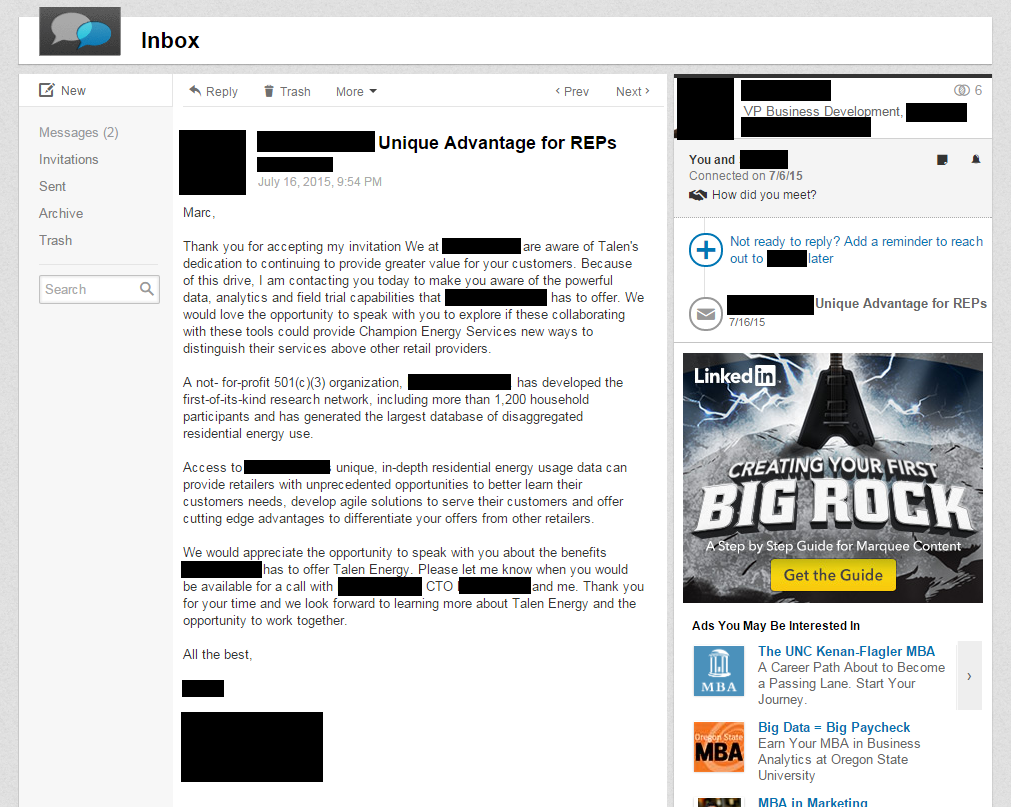Click the 7/16/15 timeline date

747,322
